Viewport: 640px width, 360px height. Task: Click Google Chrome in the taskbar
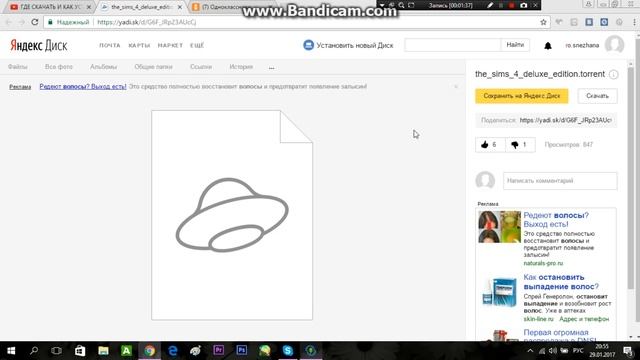click(x=149, y=351)
